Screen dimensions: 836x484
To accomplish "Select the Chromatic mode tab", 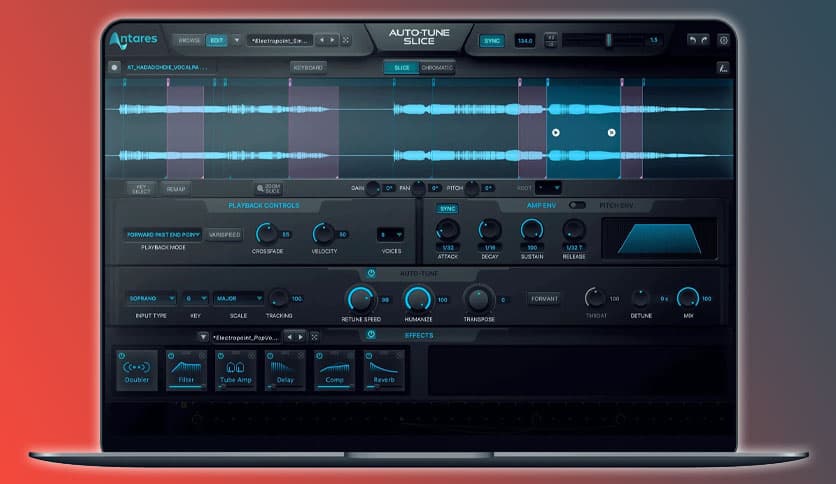I will 437,68.
